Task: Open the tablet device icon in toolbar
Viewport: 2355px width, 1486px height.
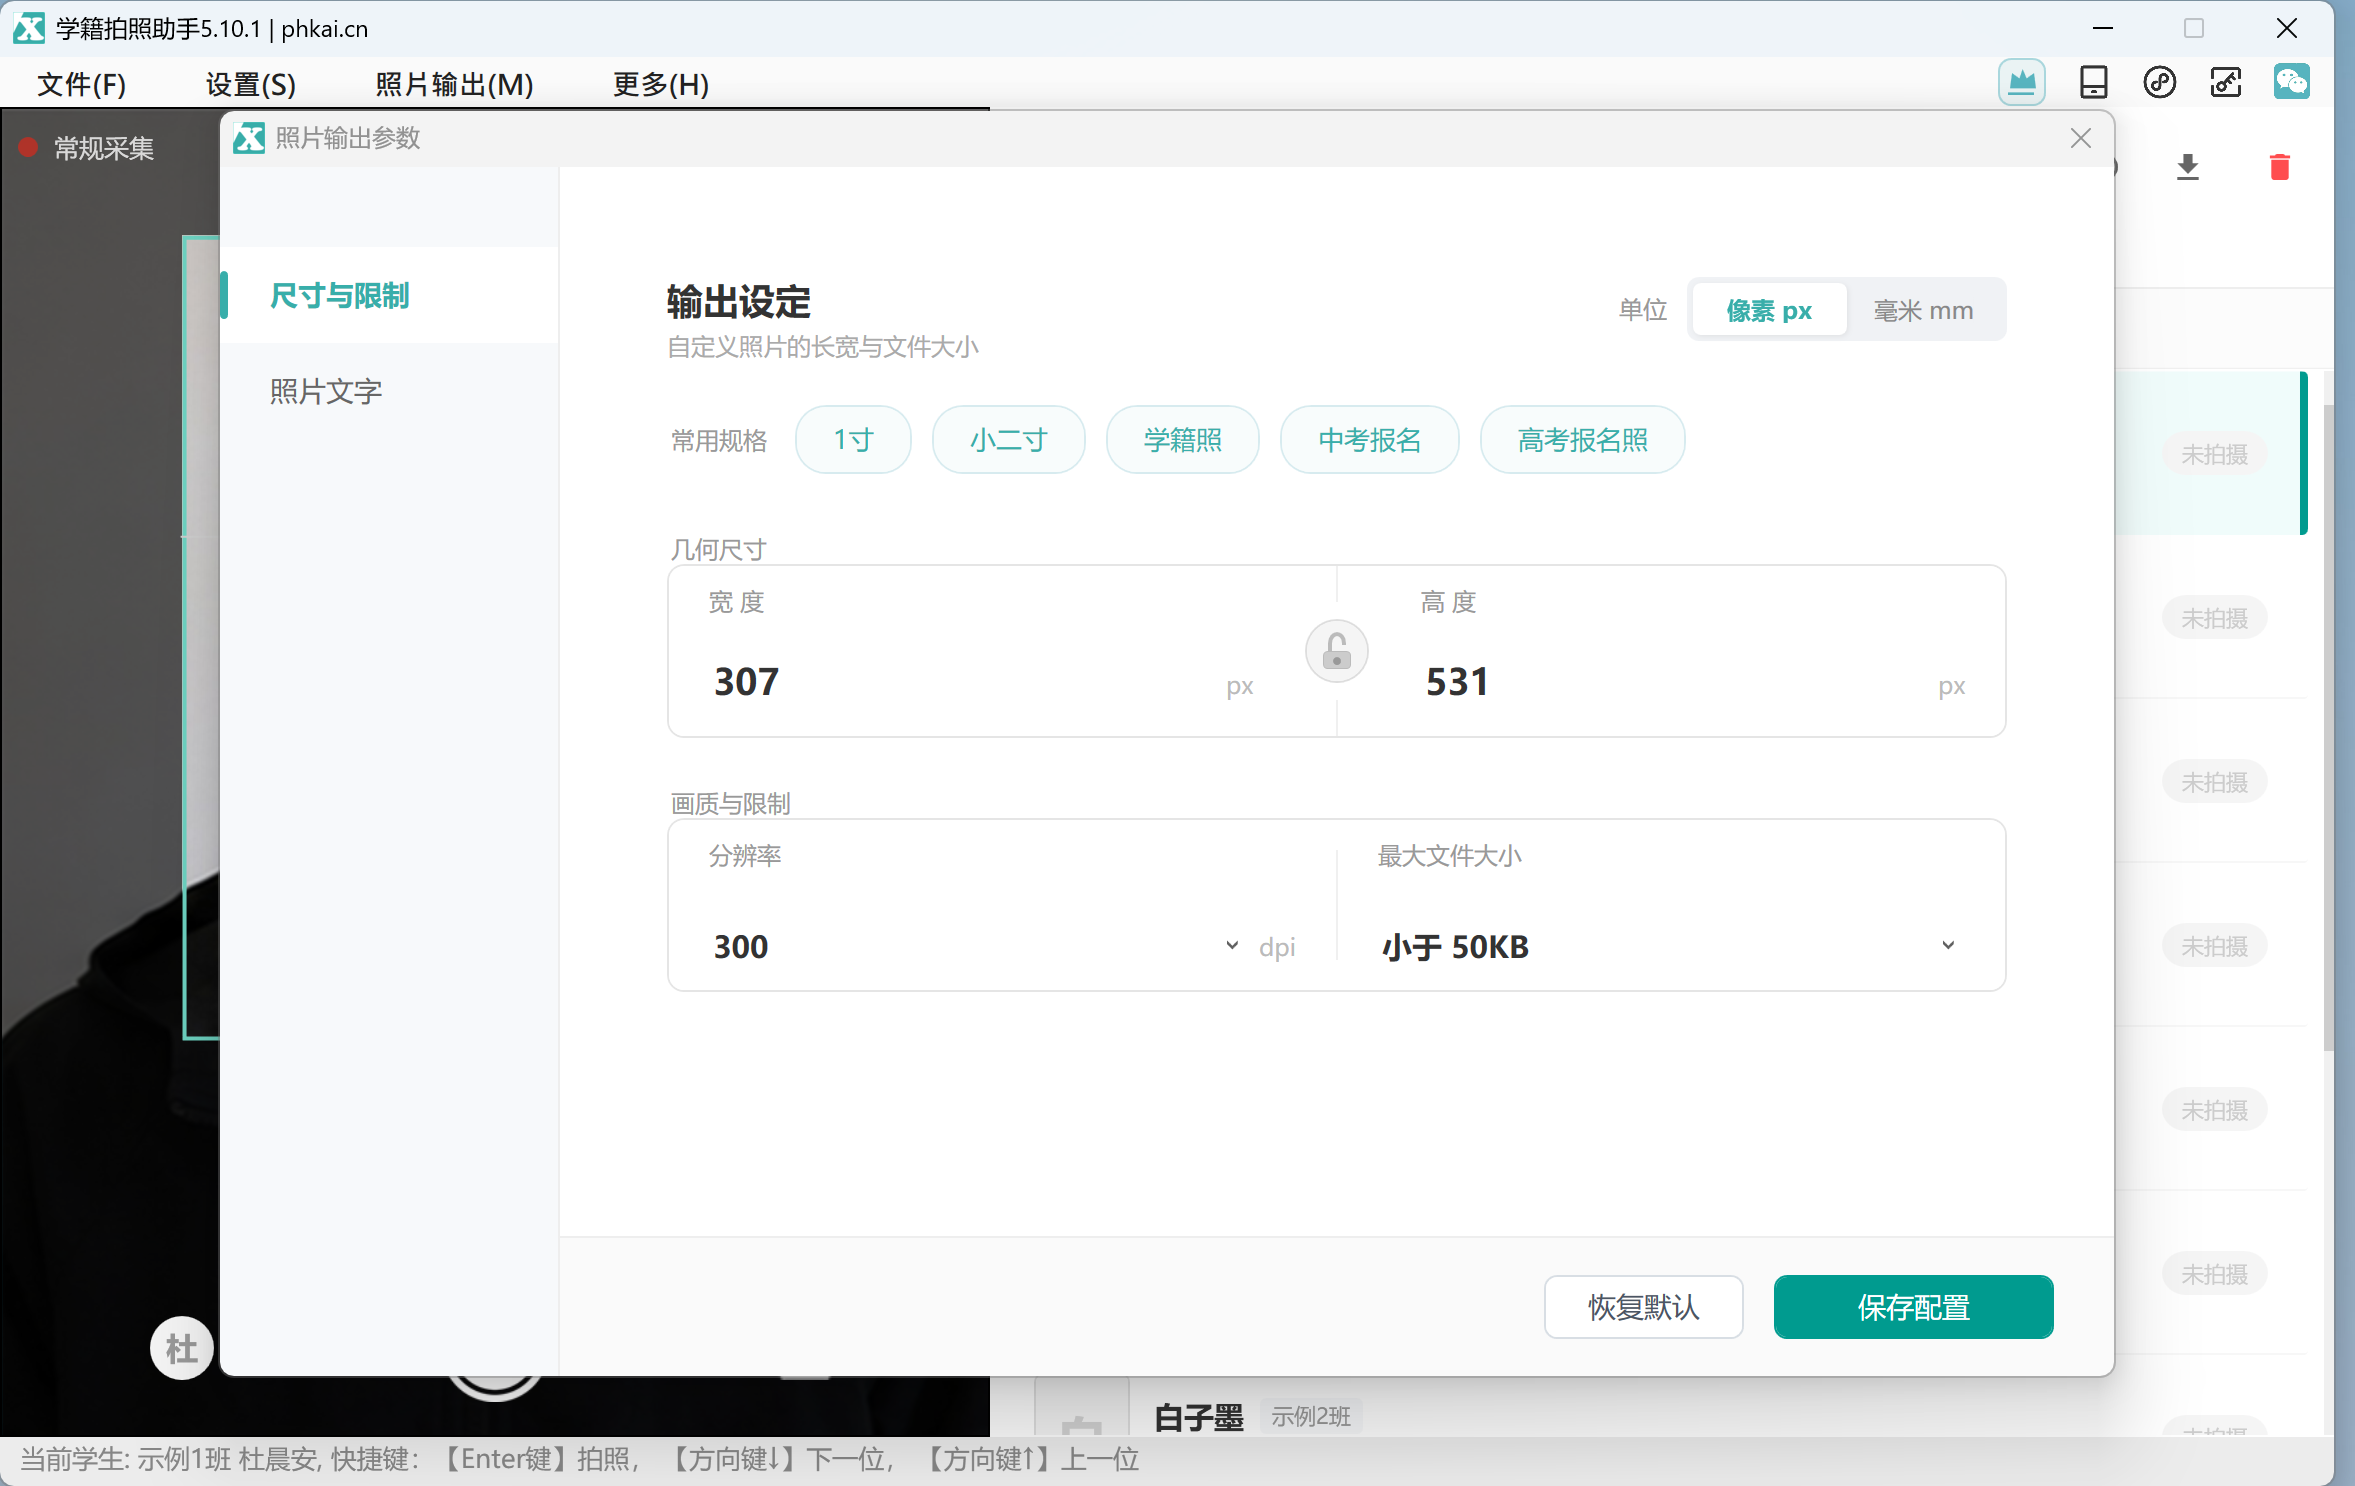Action: click(2093, 82)
